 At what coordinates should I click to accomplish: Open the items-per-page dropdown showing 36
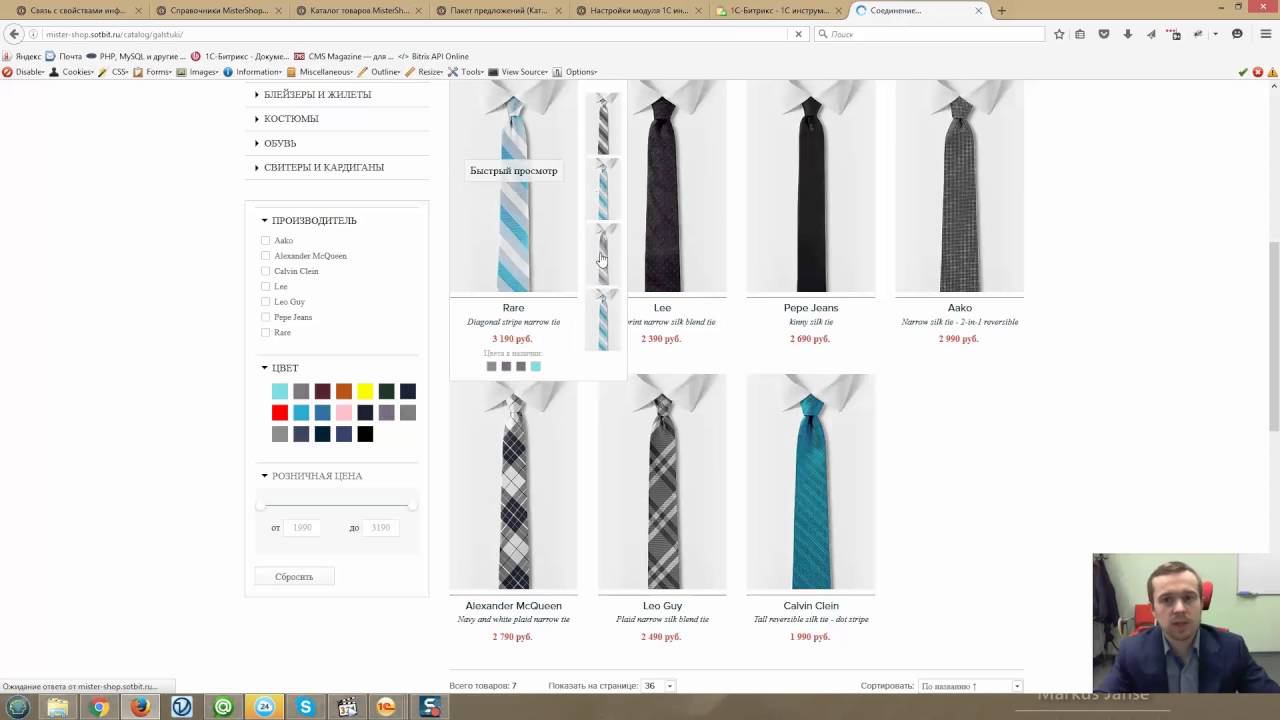(x=659, y=686)
